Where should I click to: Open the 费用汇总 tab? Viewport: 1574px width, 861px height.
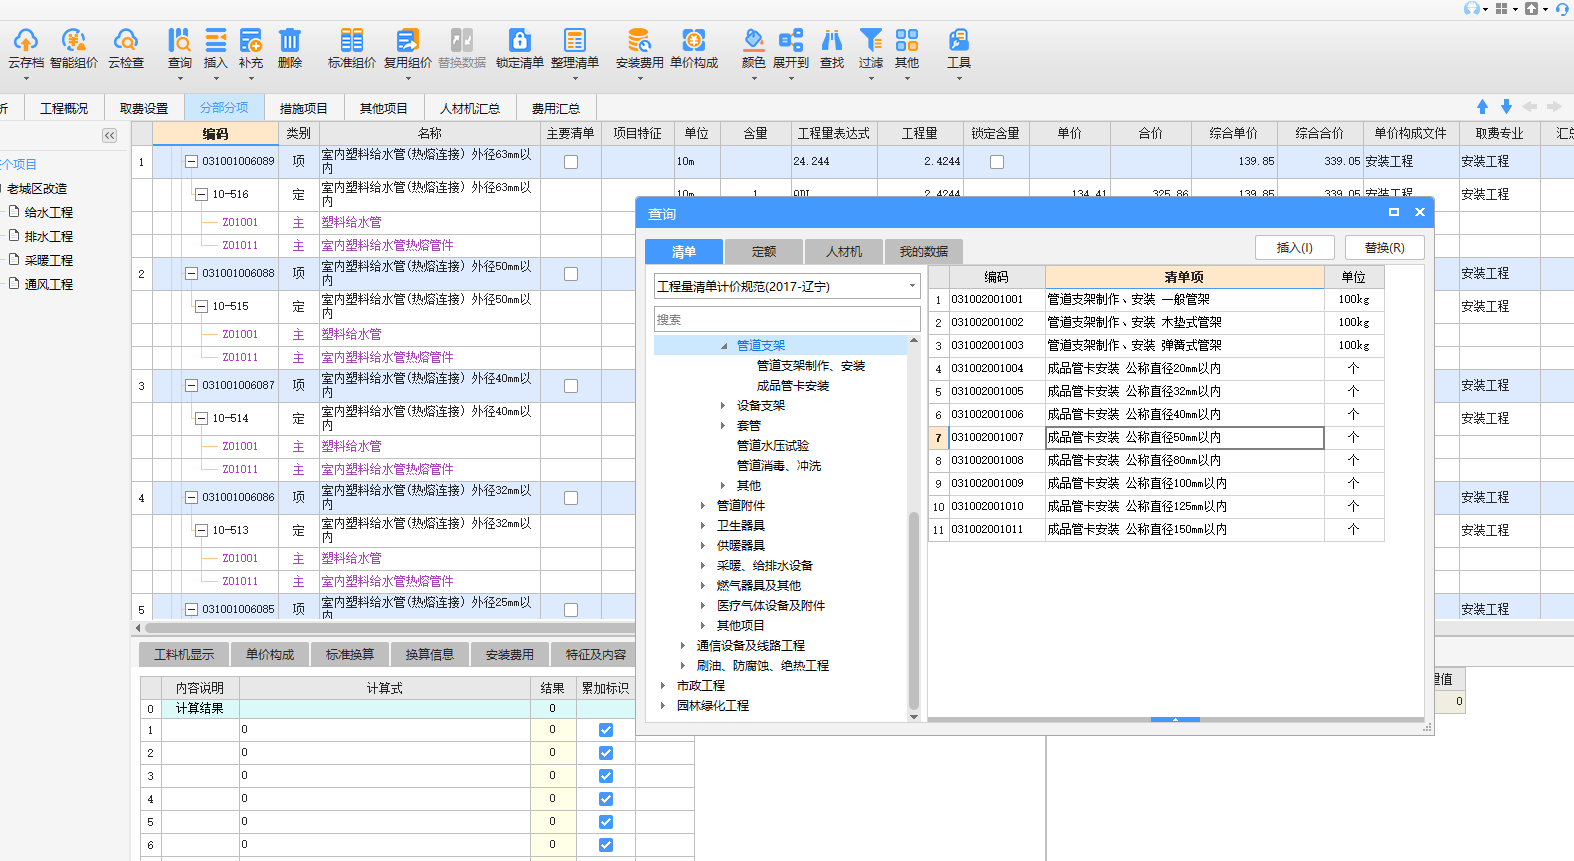click(556, 108)
